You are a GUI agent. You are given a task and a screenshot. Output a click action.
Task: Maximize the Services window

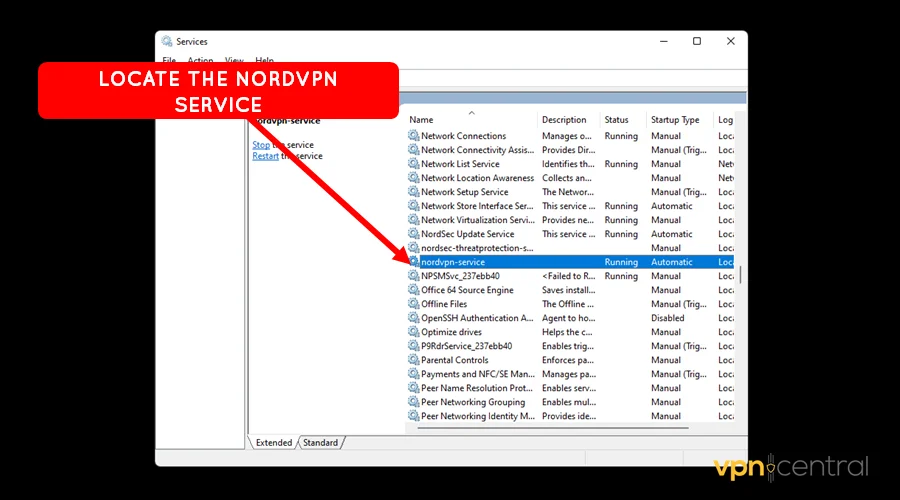(697, 41)
